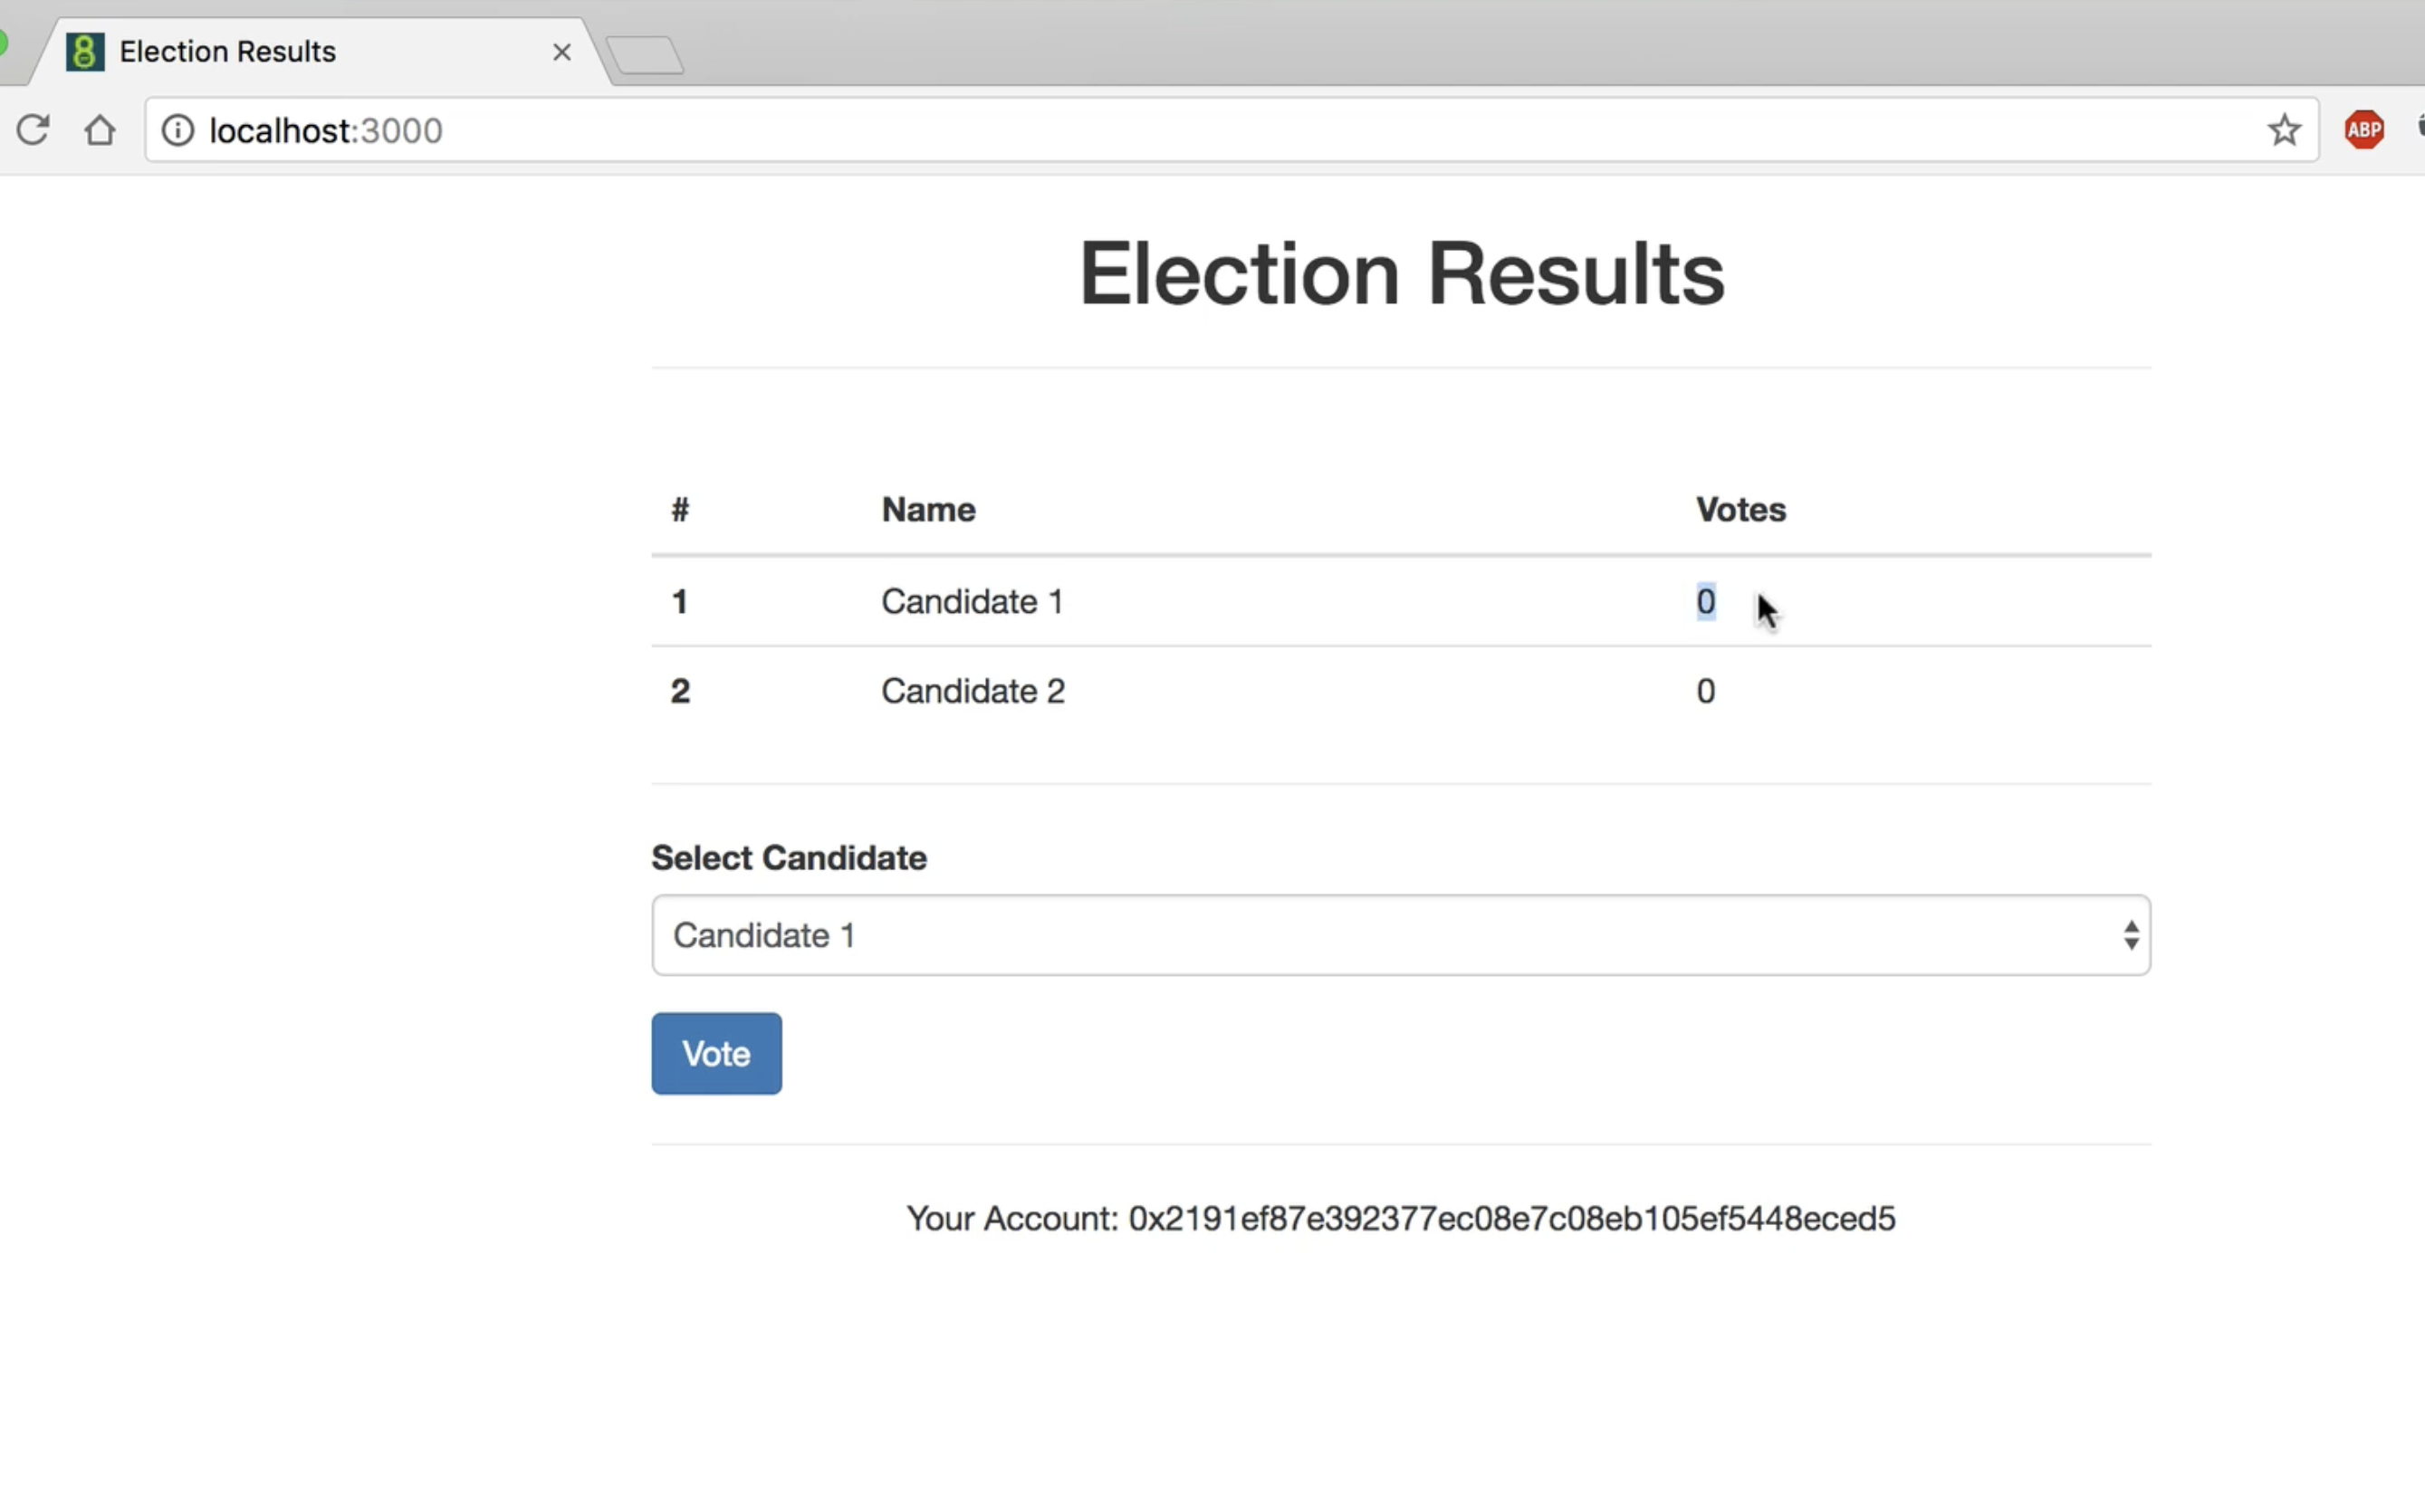
Task: Open the Select Candidate dropdown
Action: click(x=1400, y=935)
